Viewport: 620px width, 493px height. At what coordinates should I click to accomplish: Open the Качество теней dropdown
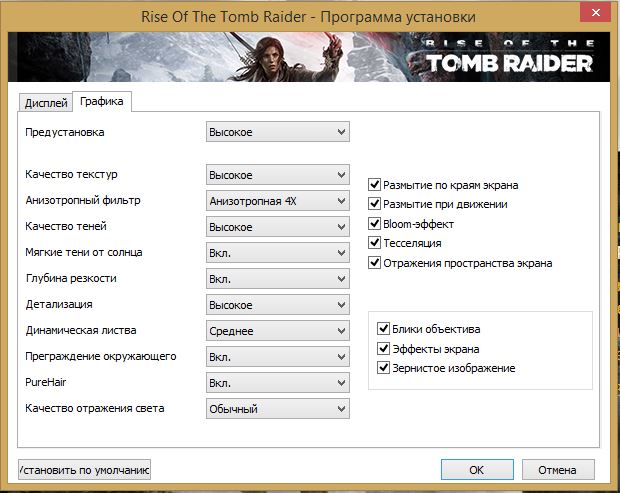tap(278, 227)
